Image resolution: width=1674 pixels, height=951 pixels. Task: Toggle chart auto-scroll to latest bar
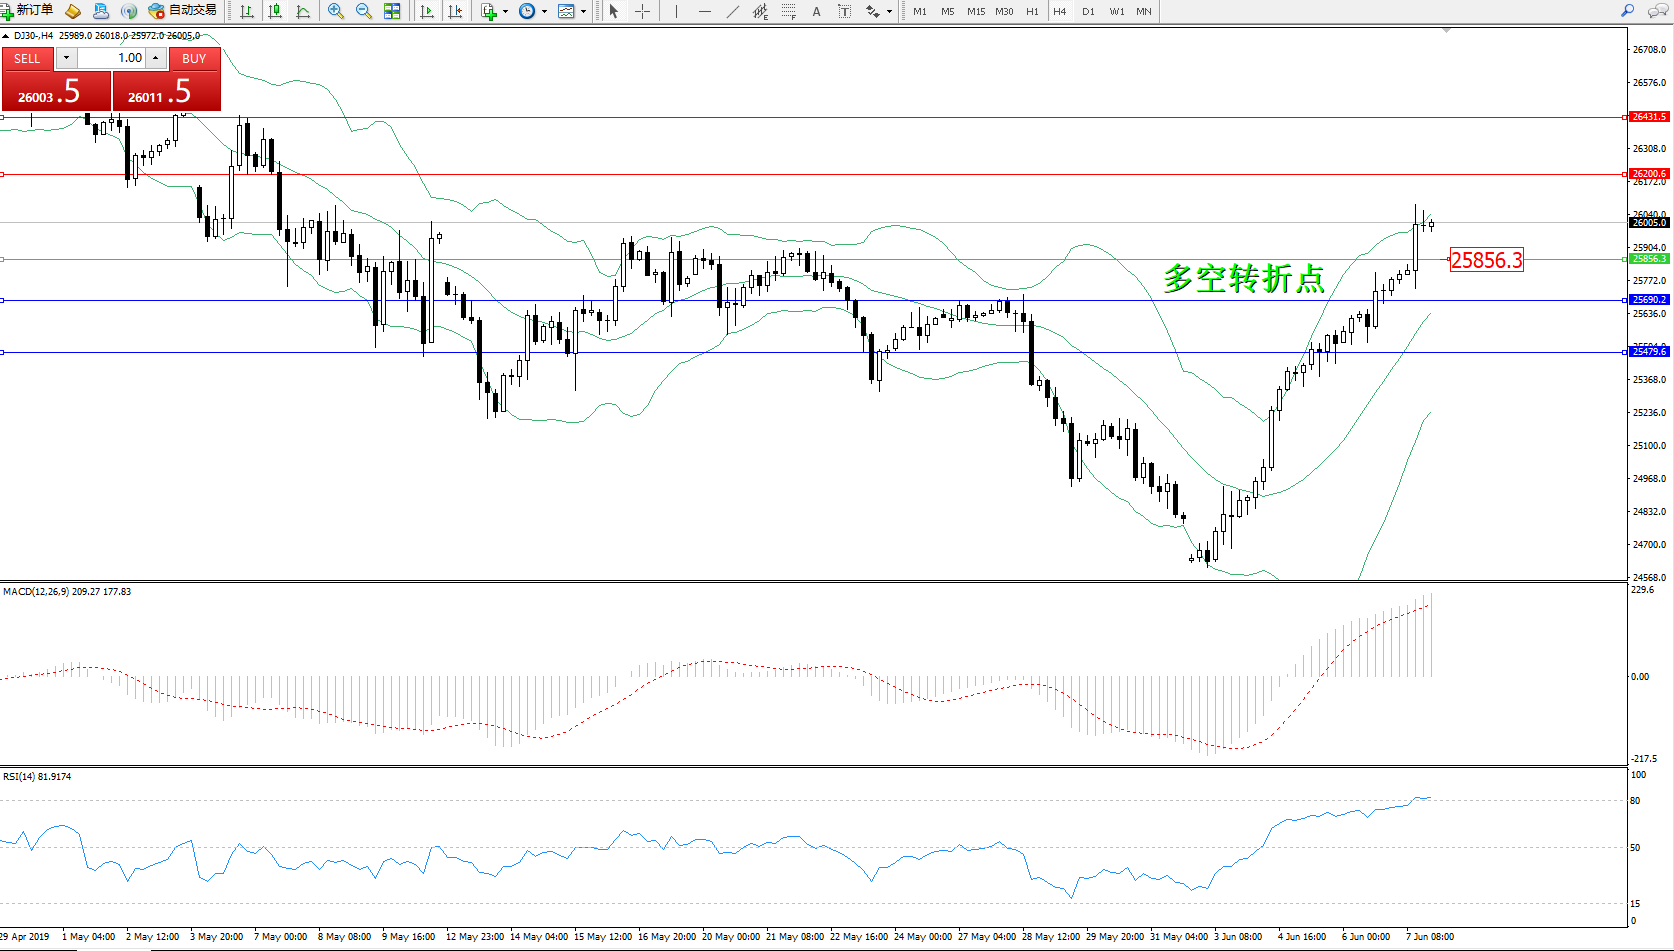click(427, 11)
